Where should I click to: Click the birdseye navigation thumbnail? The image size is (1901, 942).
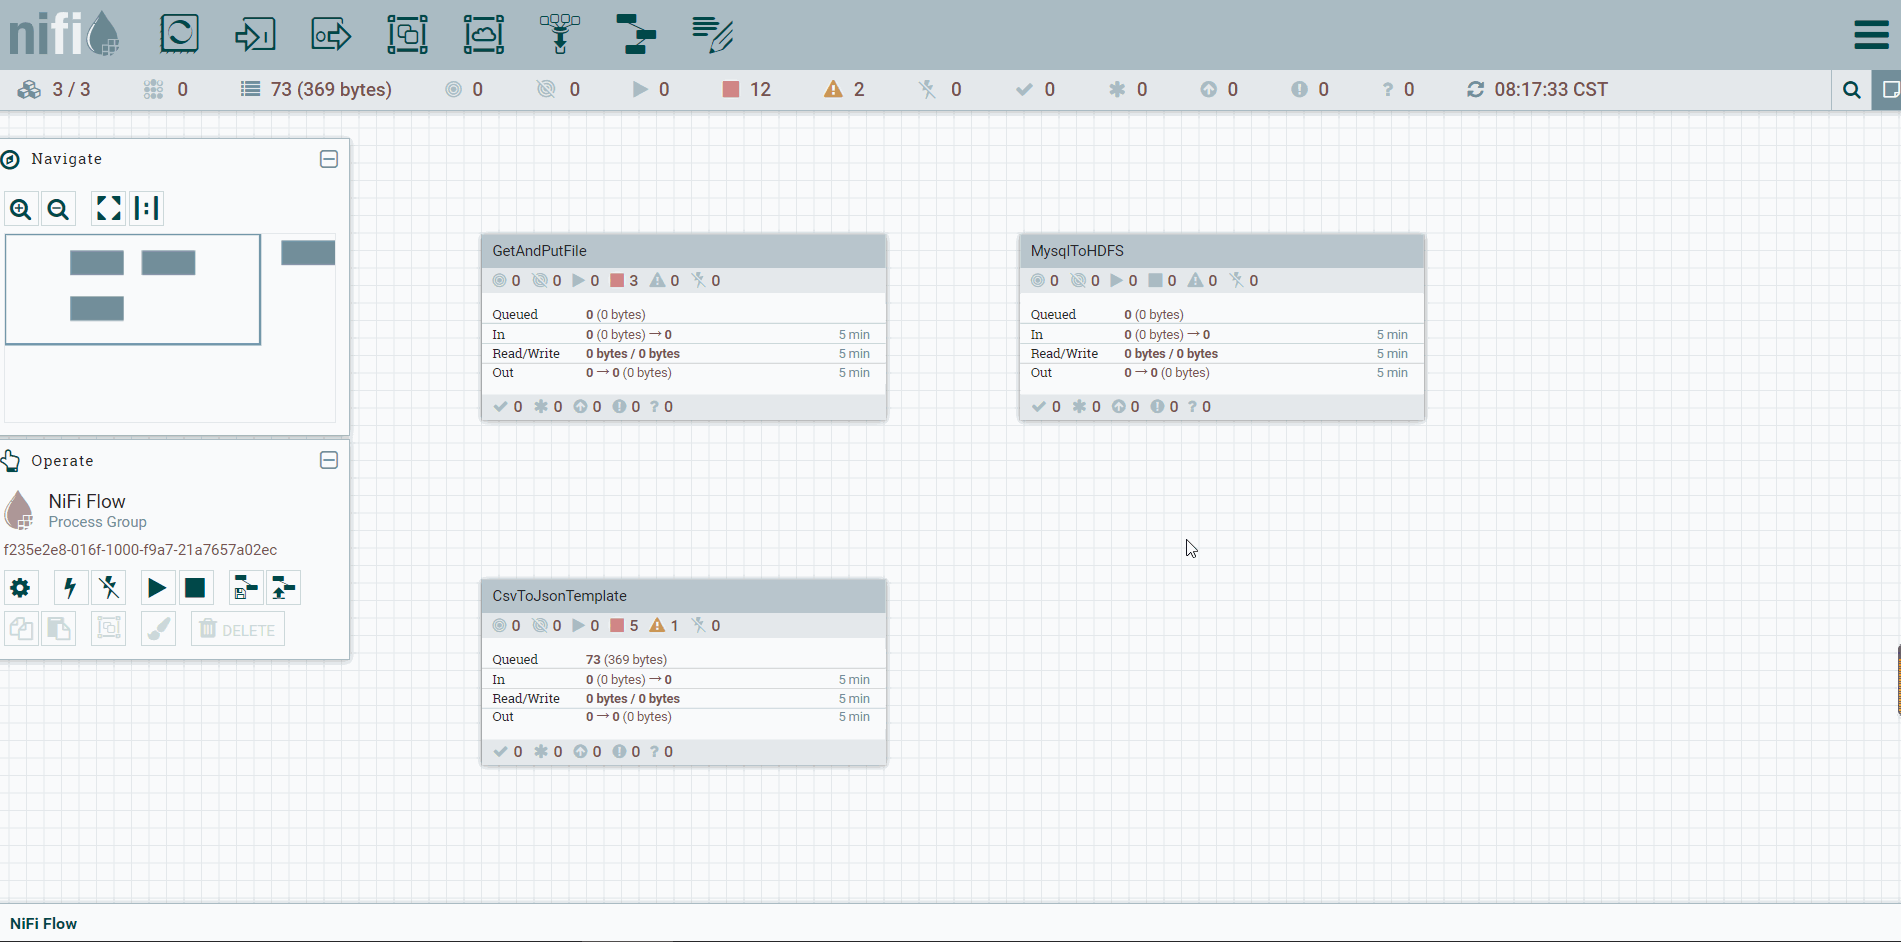tap(133, 290)
